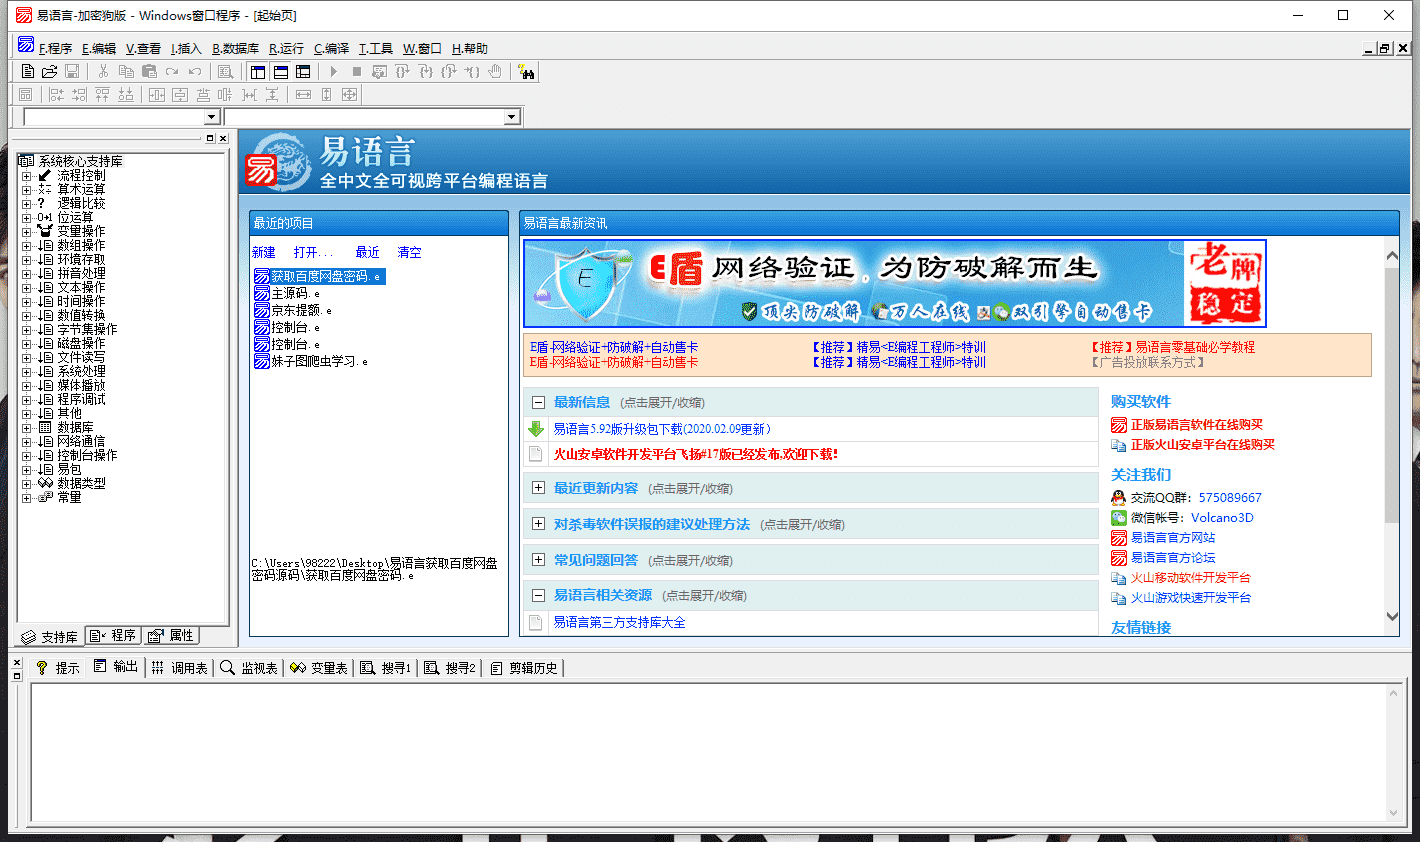The width and height of the screenshot is (1420, 842).
Task: Toggle the left work panel view button
Action: tap(258, 71)
